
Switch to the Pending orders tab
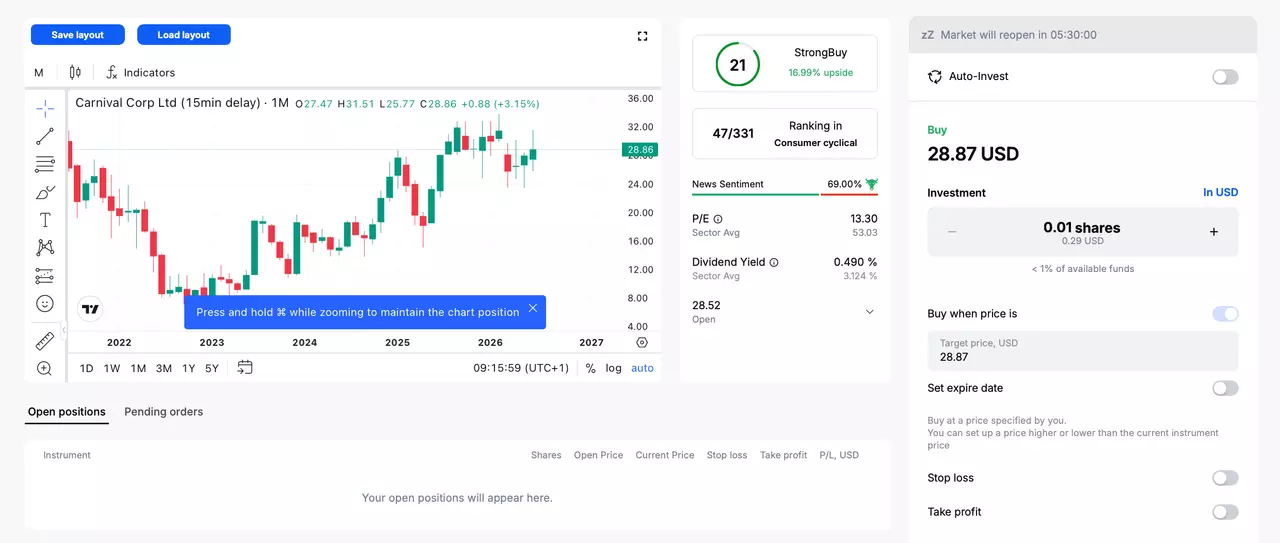[164, 412]
